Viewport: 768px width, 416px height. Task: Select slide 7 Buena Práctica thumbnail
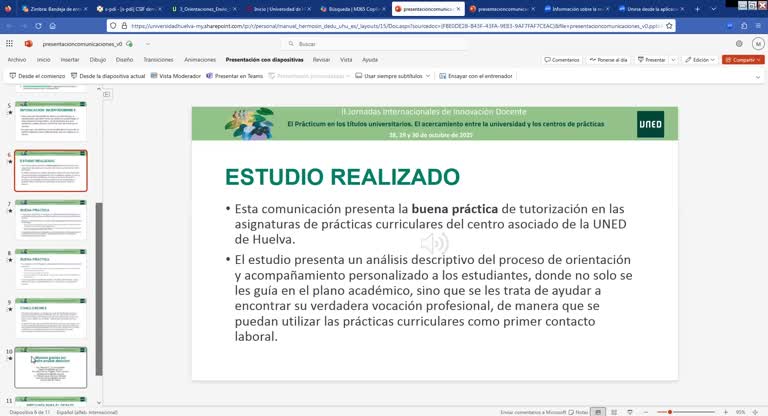[x=51, y=220]
